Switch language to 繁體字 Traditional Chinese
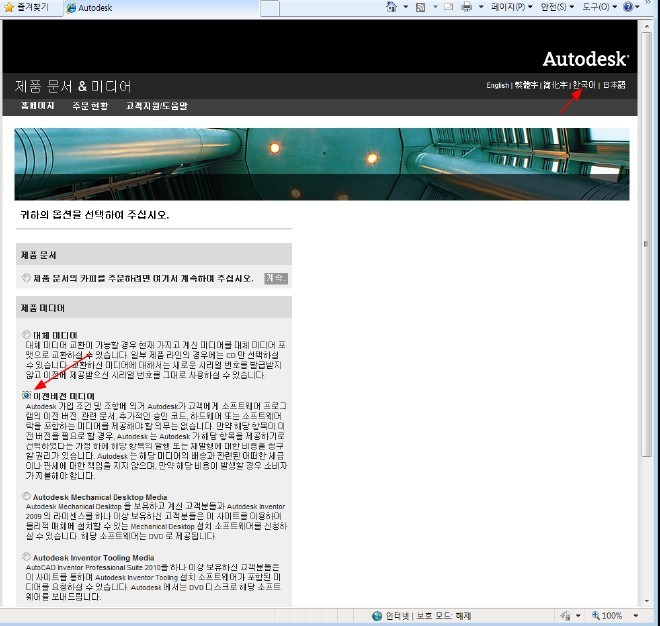 (526, 85)
